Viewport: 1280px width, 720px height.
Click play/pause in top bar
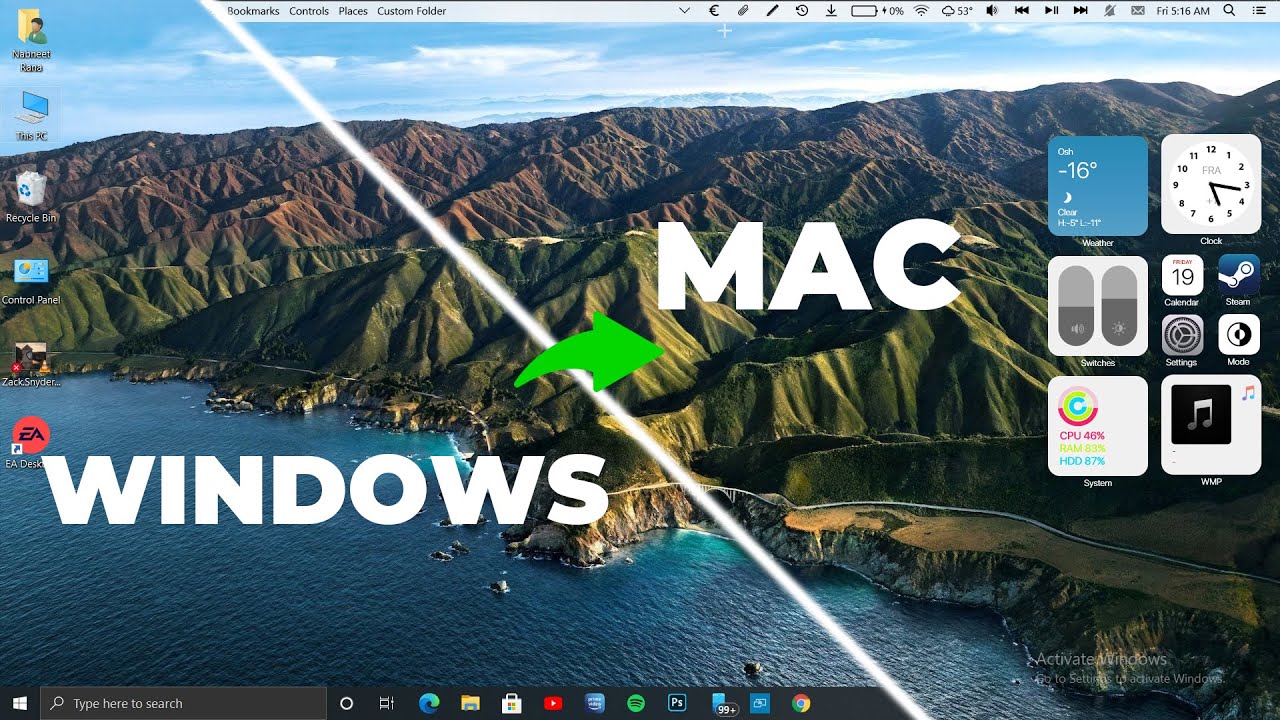pos(1051,11)
